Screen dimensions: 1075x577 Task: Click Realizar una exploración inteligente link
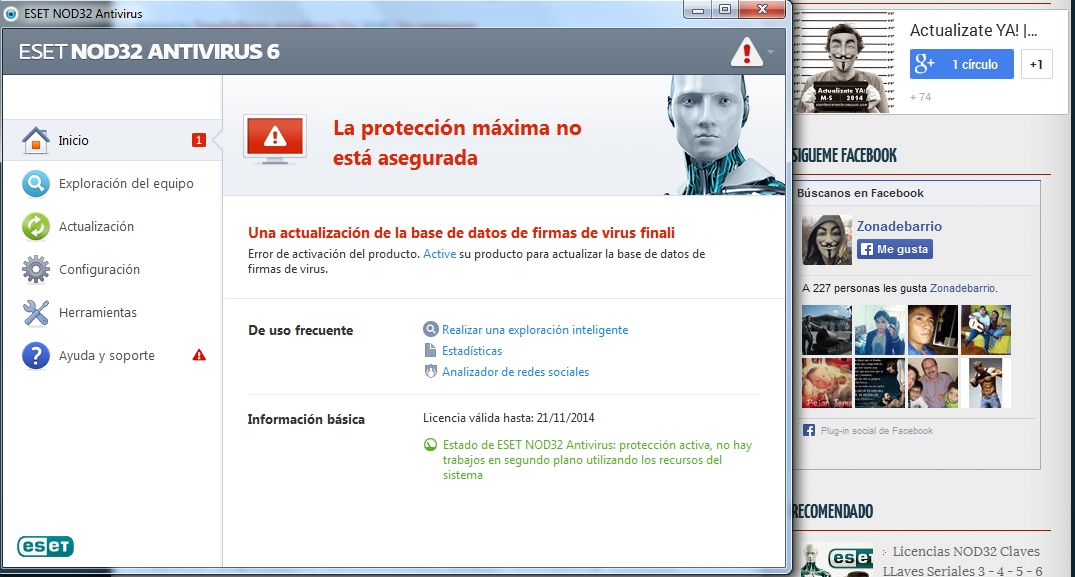point(535,330)
